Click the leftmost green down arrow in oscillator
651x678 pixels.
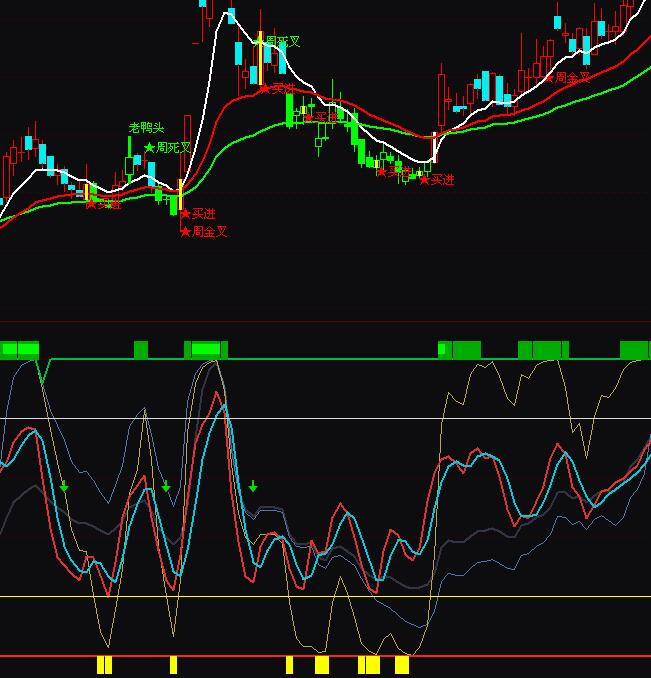(64, 487)
